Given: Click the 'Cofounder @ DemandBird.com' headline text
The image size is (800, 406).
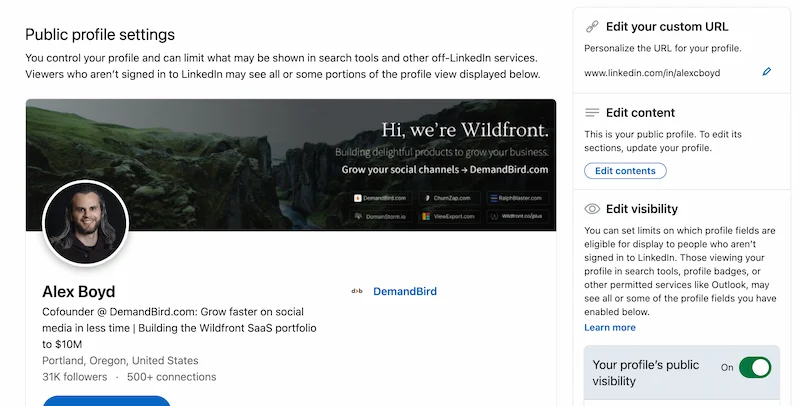Looking at the screenshot, I should pos(179,328).
